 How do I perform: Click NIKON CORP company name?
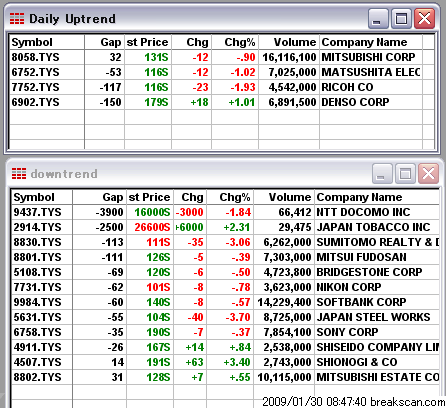[x=349, y=287]
